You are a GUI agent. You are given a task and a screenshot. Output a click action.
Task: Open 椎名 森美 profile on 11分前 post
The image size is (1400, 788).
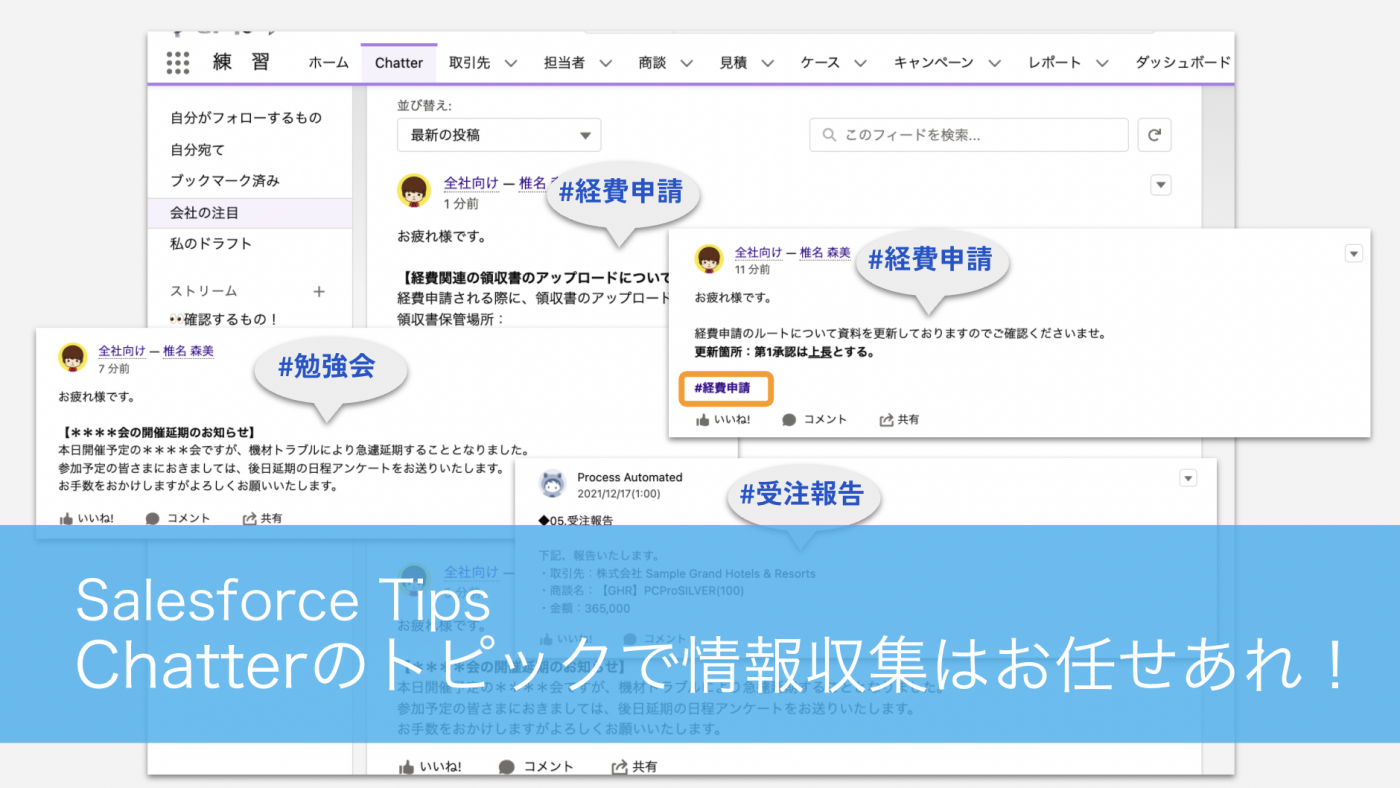point(825,253)
